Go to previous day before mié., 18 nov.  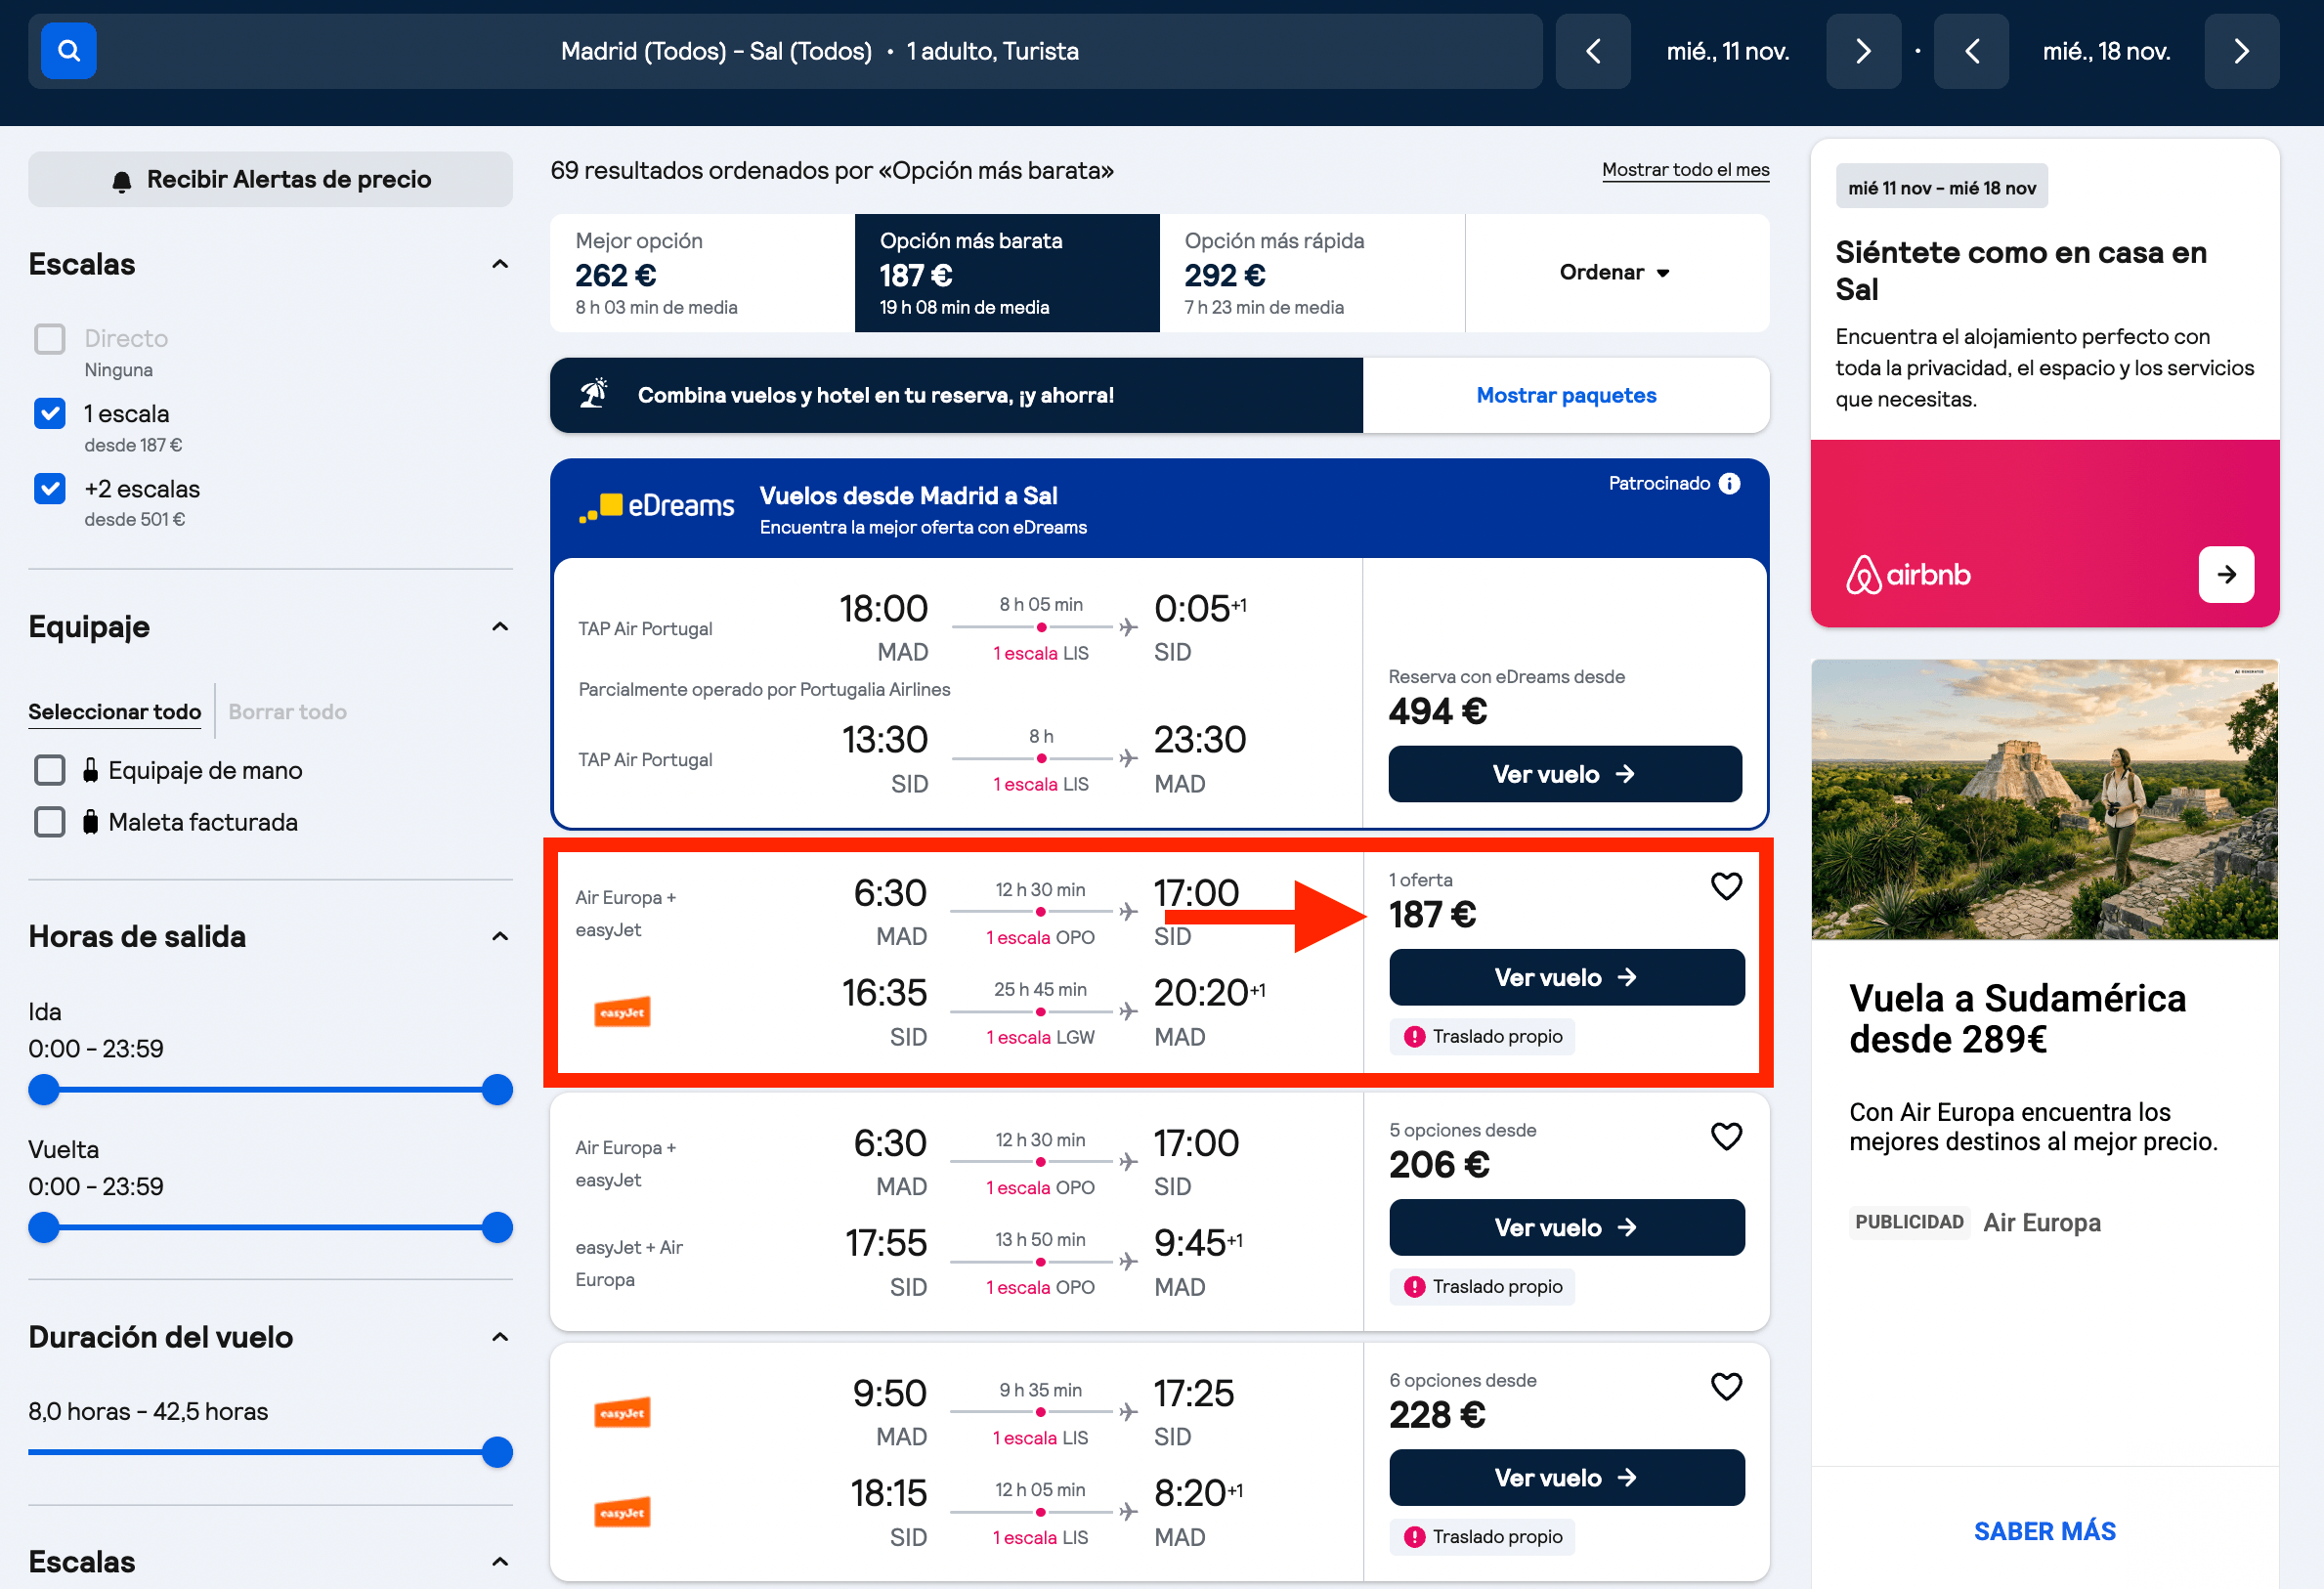(1971, 51)
